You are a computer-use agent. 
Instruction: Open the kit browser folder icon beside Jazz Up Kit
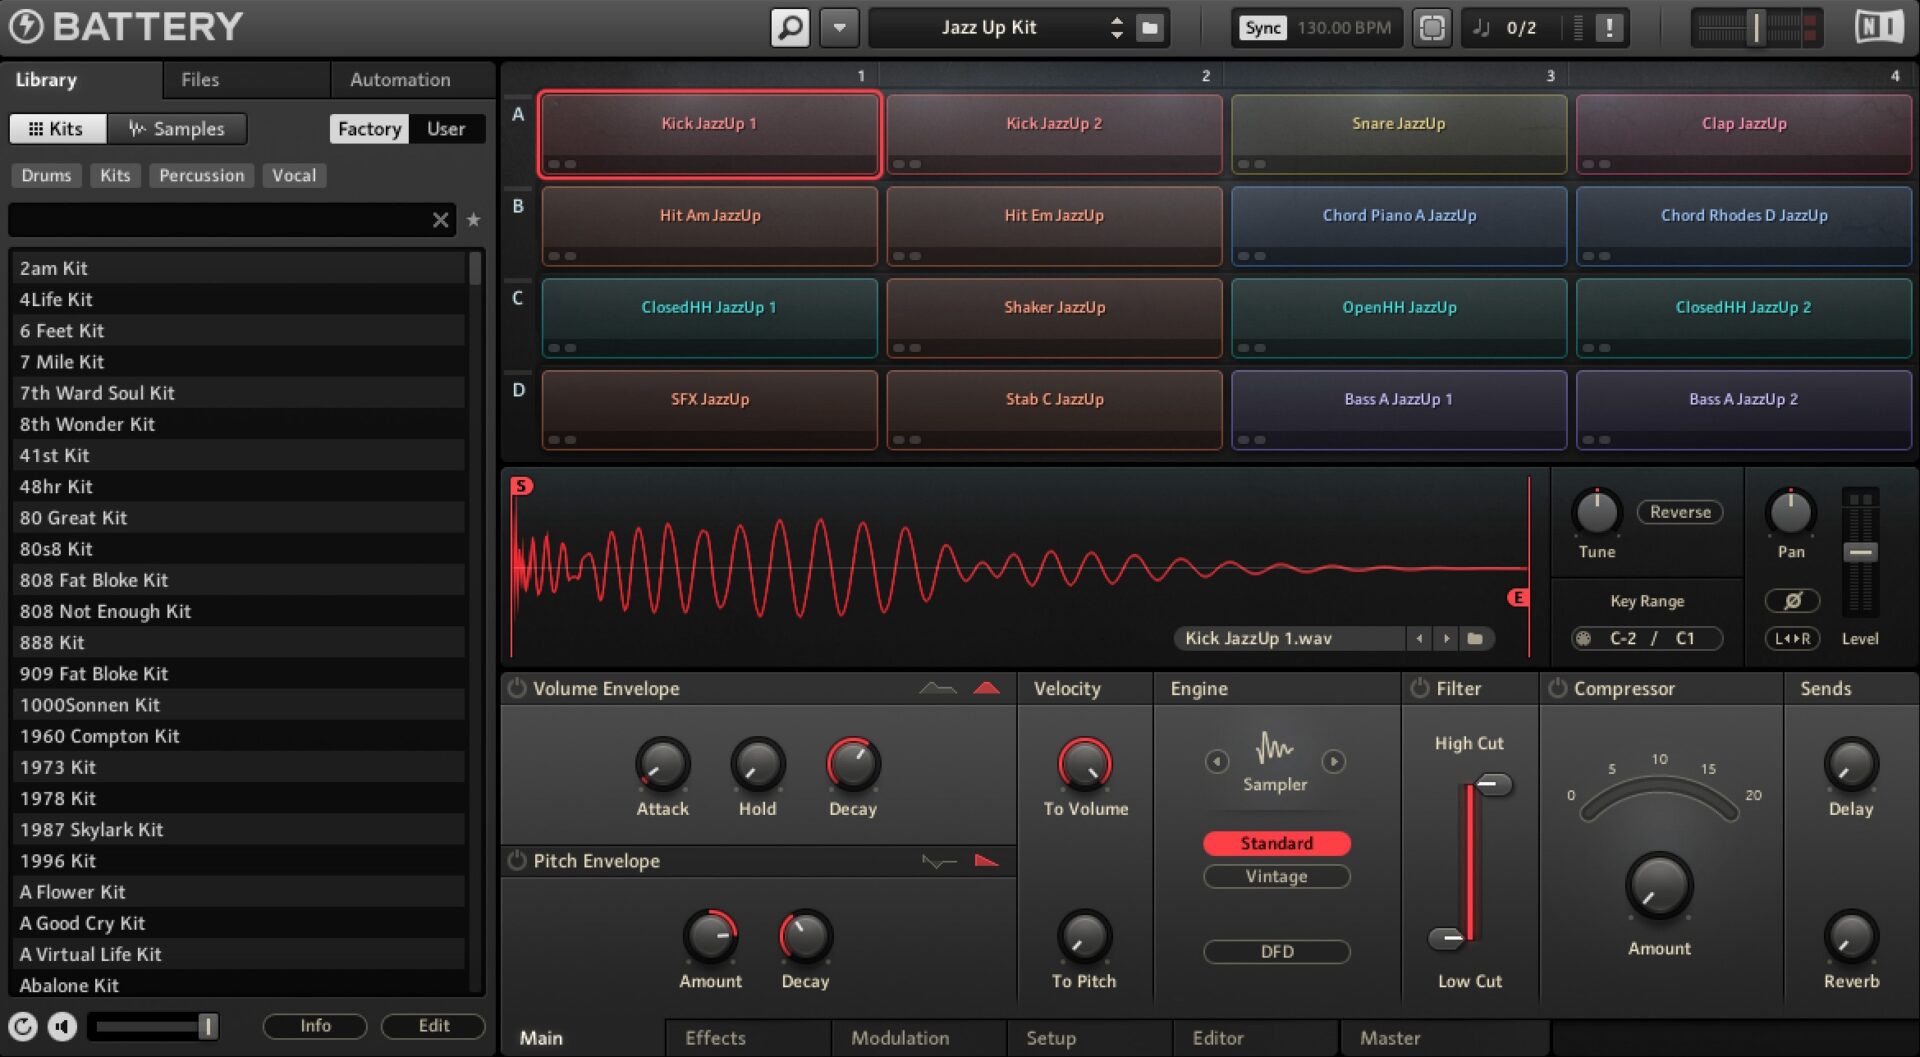[x=1148, y=27]
